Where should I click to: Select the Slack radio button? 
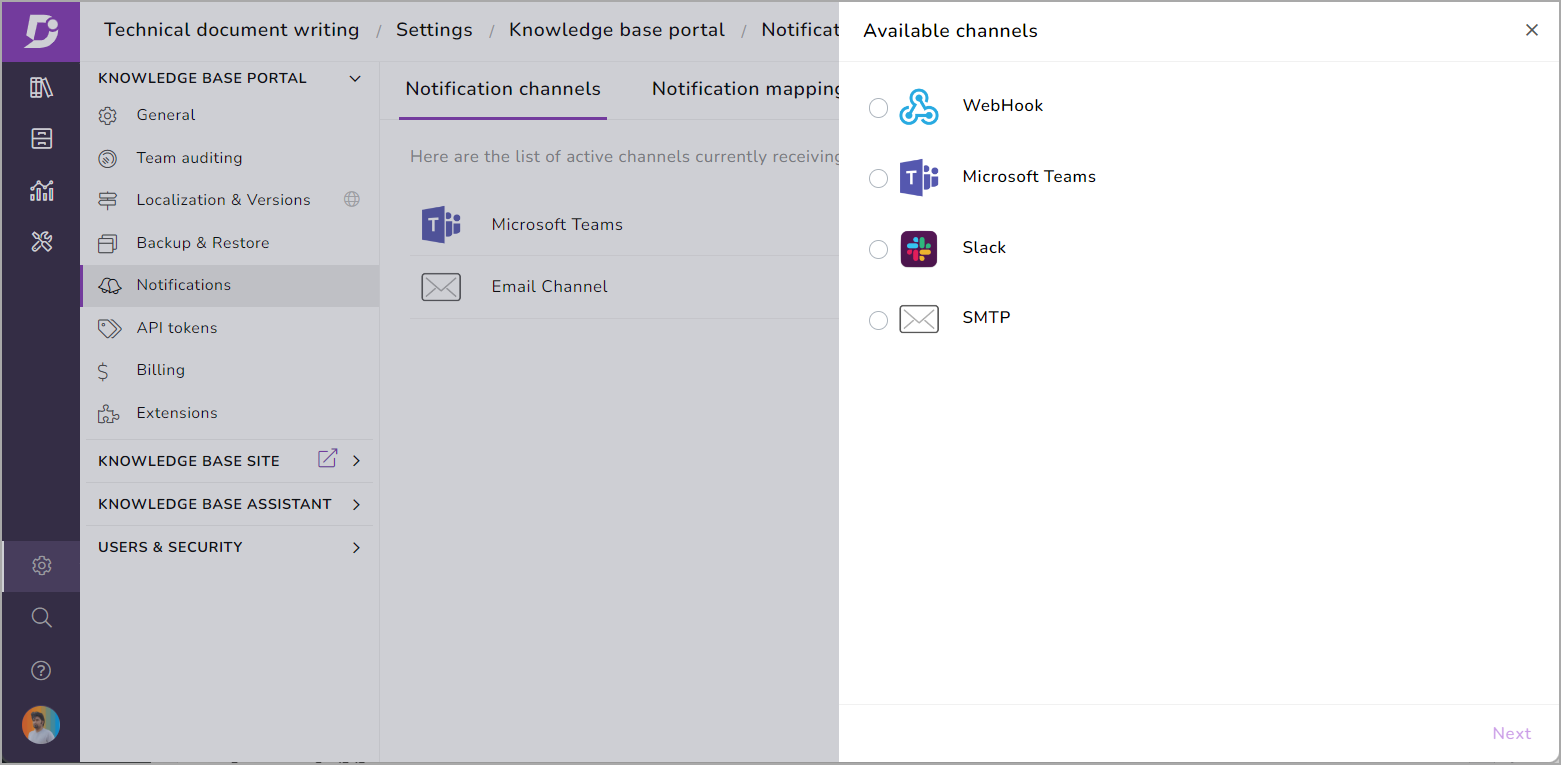point(878,249)
